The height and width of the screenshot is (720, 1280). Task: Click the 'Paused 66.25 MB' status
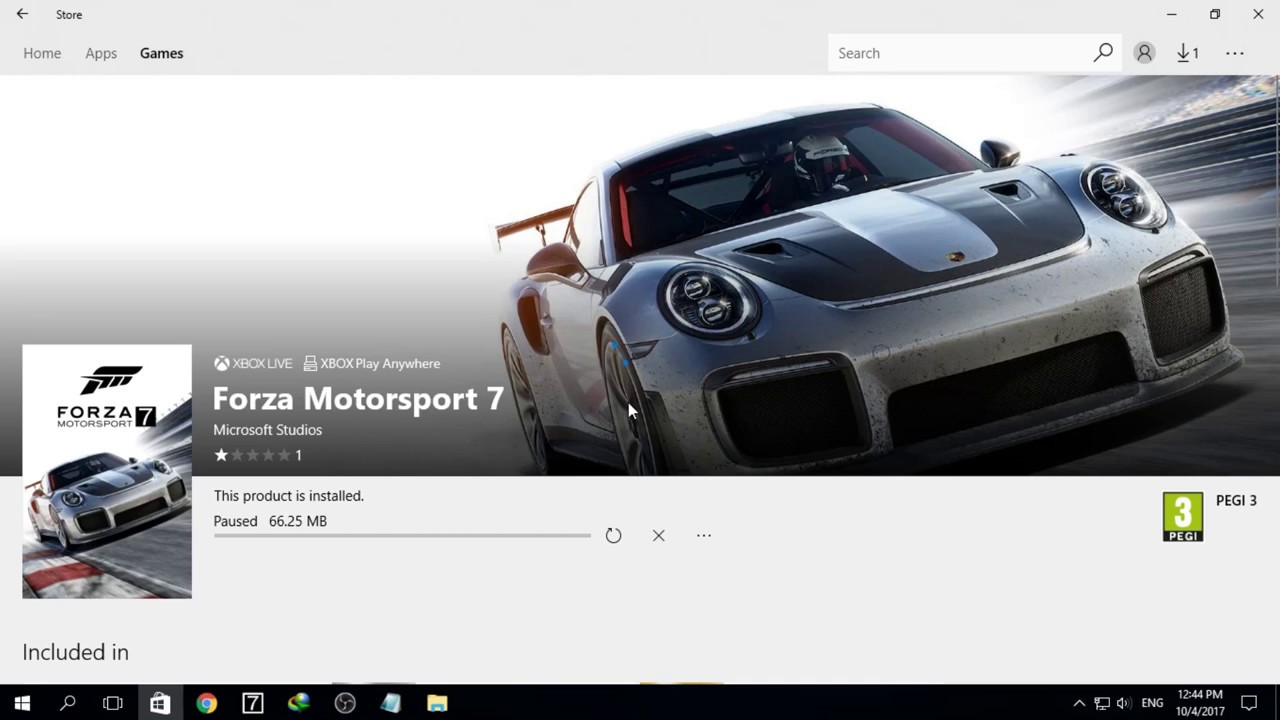270,521
